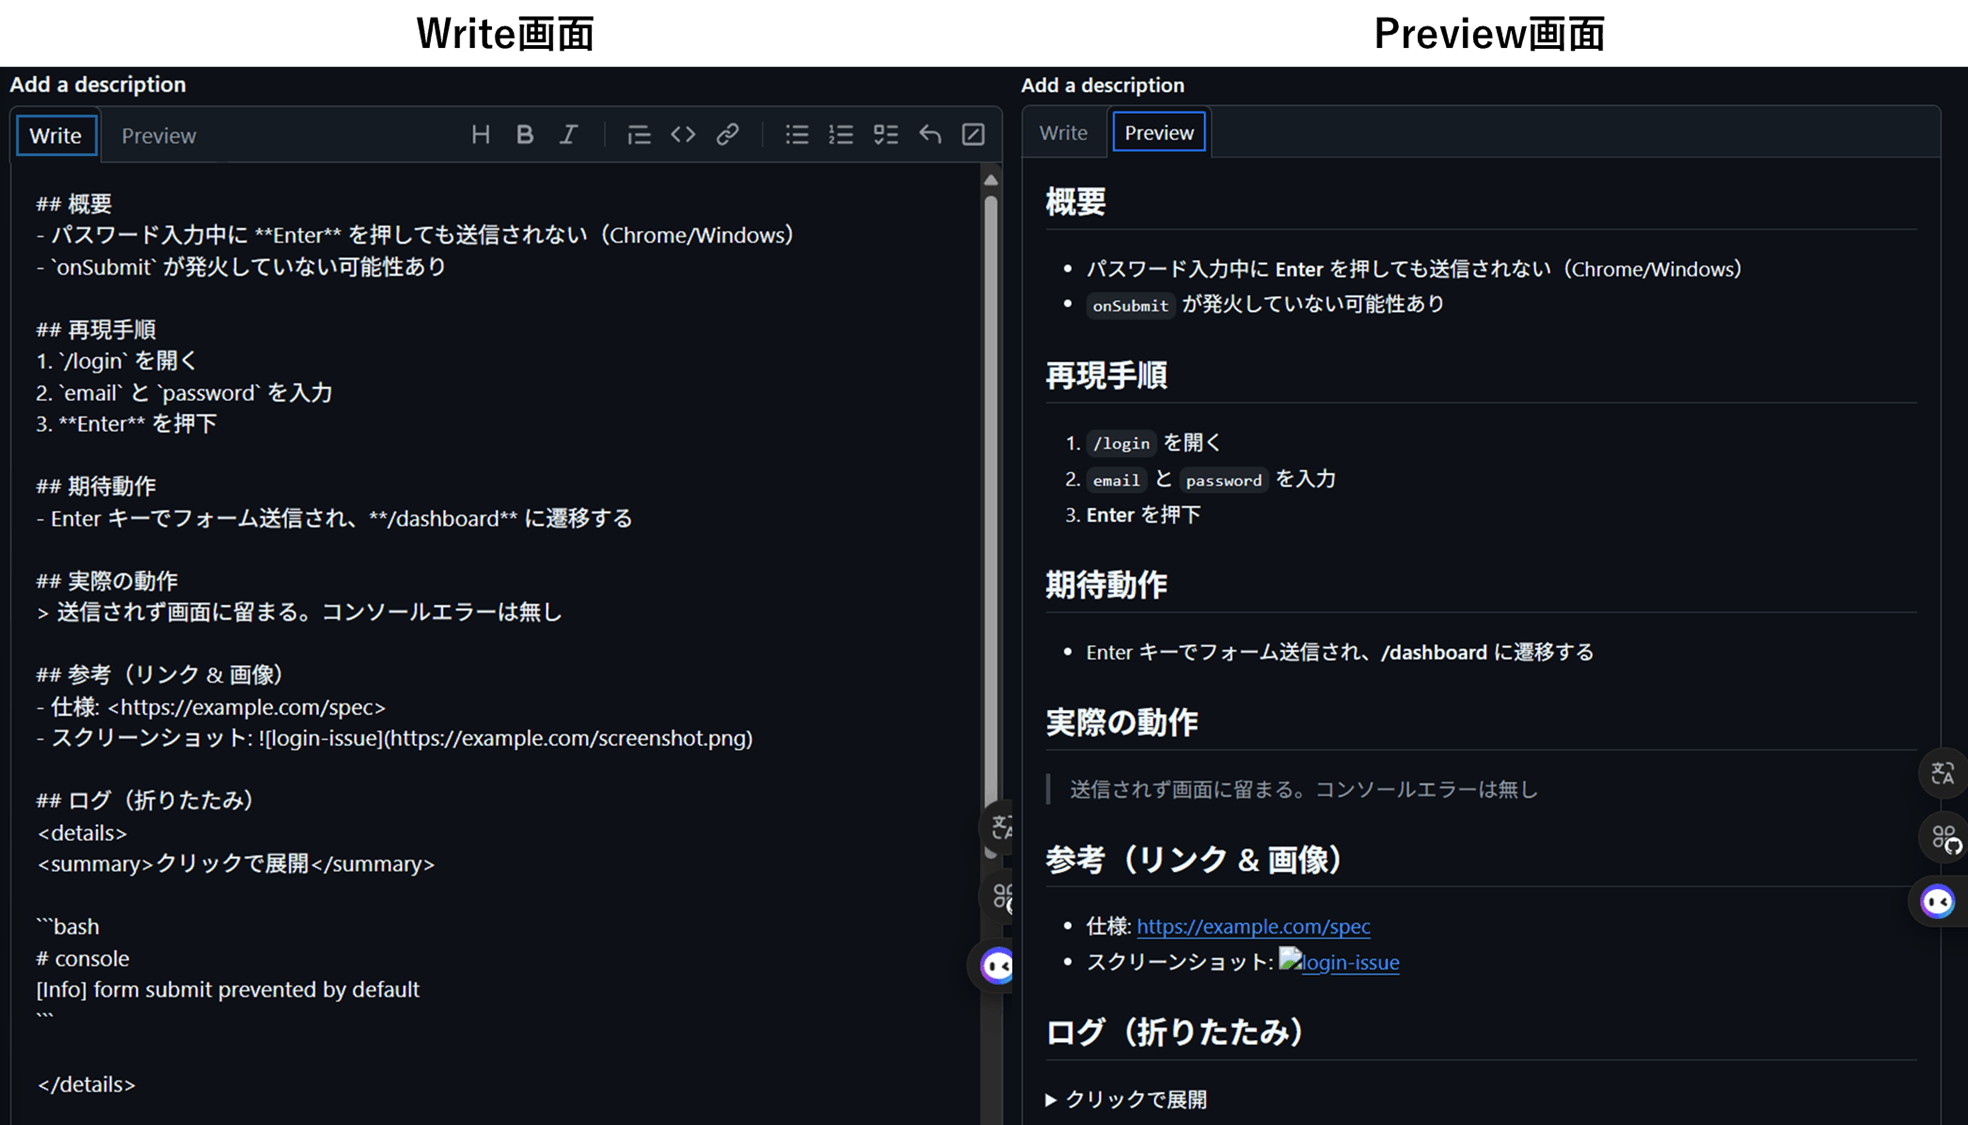
Task: Click the '## 期待動作' line in the editor
Action: point(96,487)
